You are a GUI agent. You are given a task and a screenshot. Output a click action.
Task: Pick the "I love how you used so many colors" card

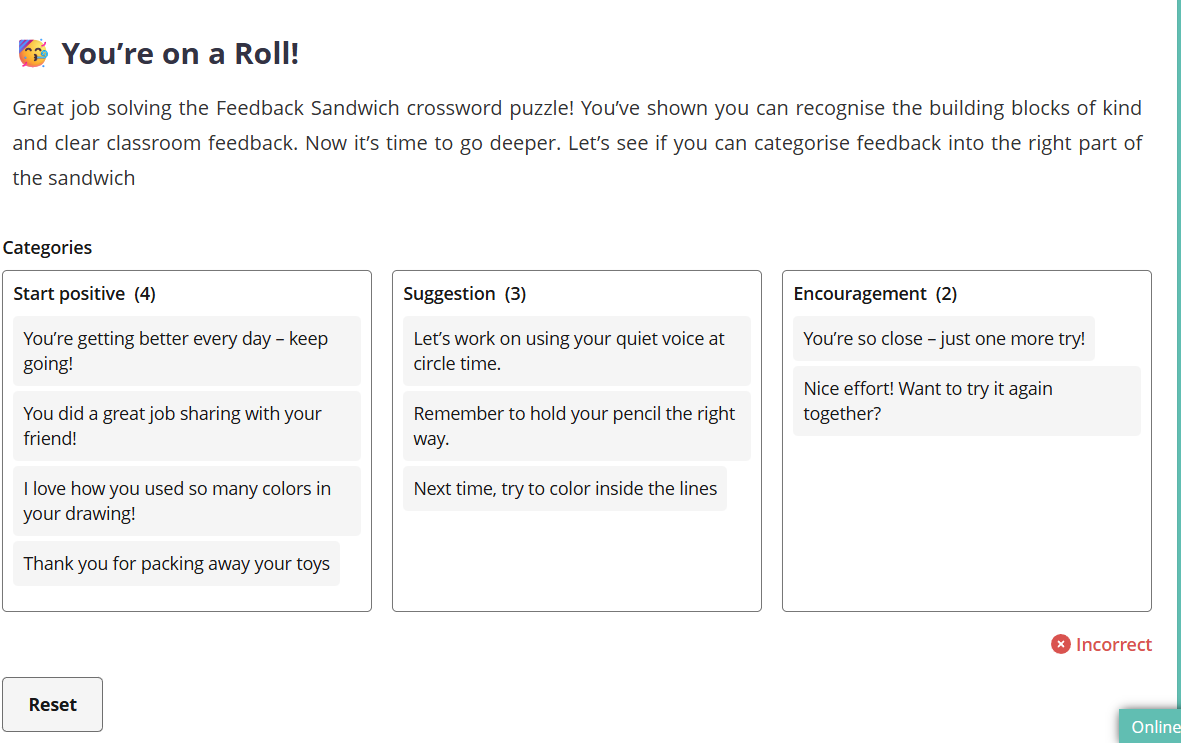186,501
